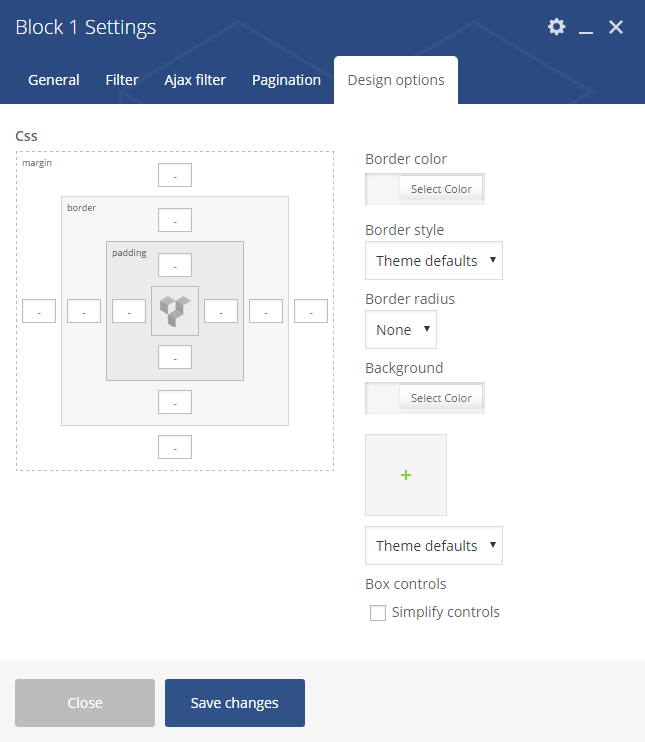Viewport: 645px width, 742px height.
Task: Open the Filter tab
Action: (122, 80)
